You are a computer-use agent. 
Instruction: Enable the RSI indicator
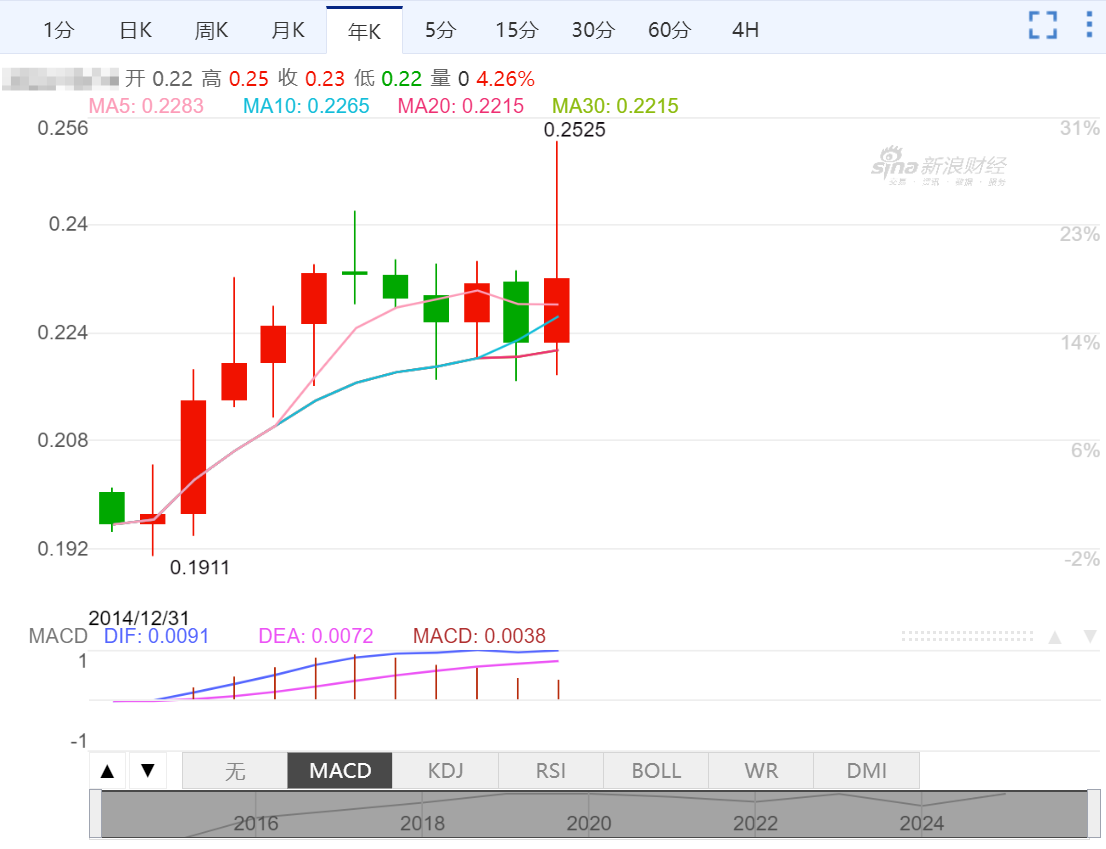point(550,771)
